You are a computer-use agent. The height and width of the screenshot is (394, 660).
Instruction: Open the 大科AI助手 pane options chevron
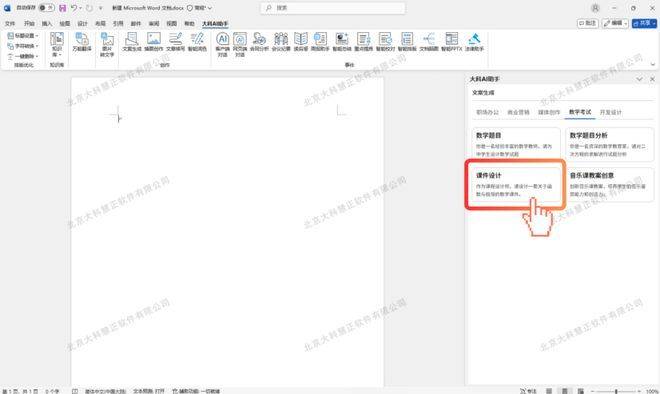point(639,79)
